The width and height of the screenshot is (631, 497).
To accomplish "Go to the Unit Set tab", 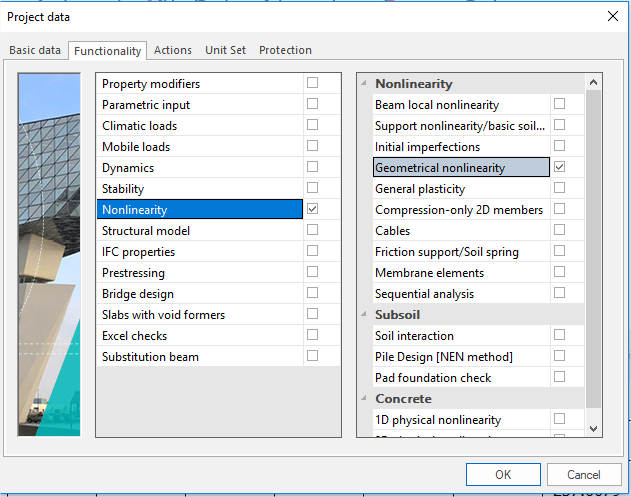I will (x=225, y=50).
